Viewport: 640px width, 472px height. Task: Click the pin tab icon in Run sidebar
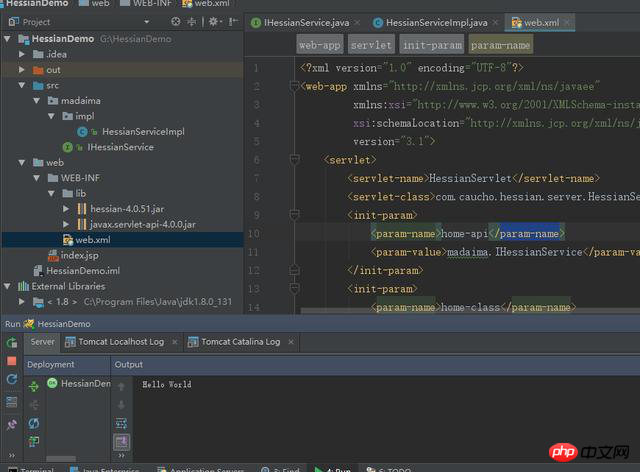[x=11, y=424]
